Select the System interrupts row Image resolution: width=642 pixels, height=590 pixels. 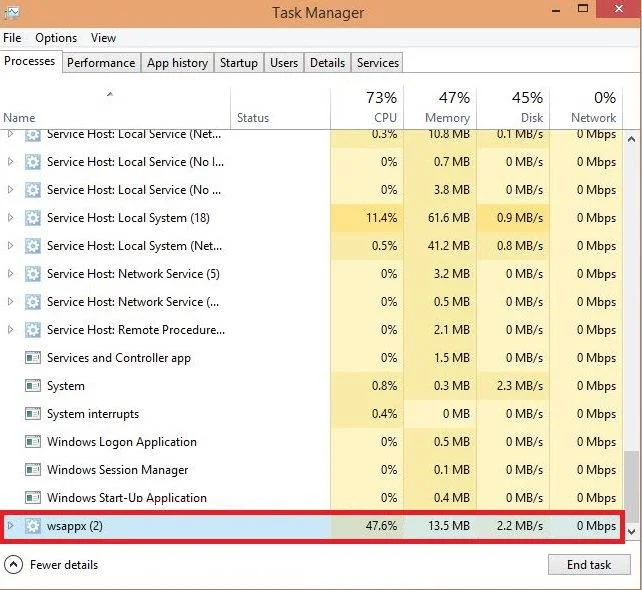(311, 414)
